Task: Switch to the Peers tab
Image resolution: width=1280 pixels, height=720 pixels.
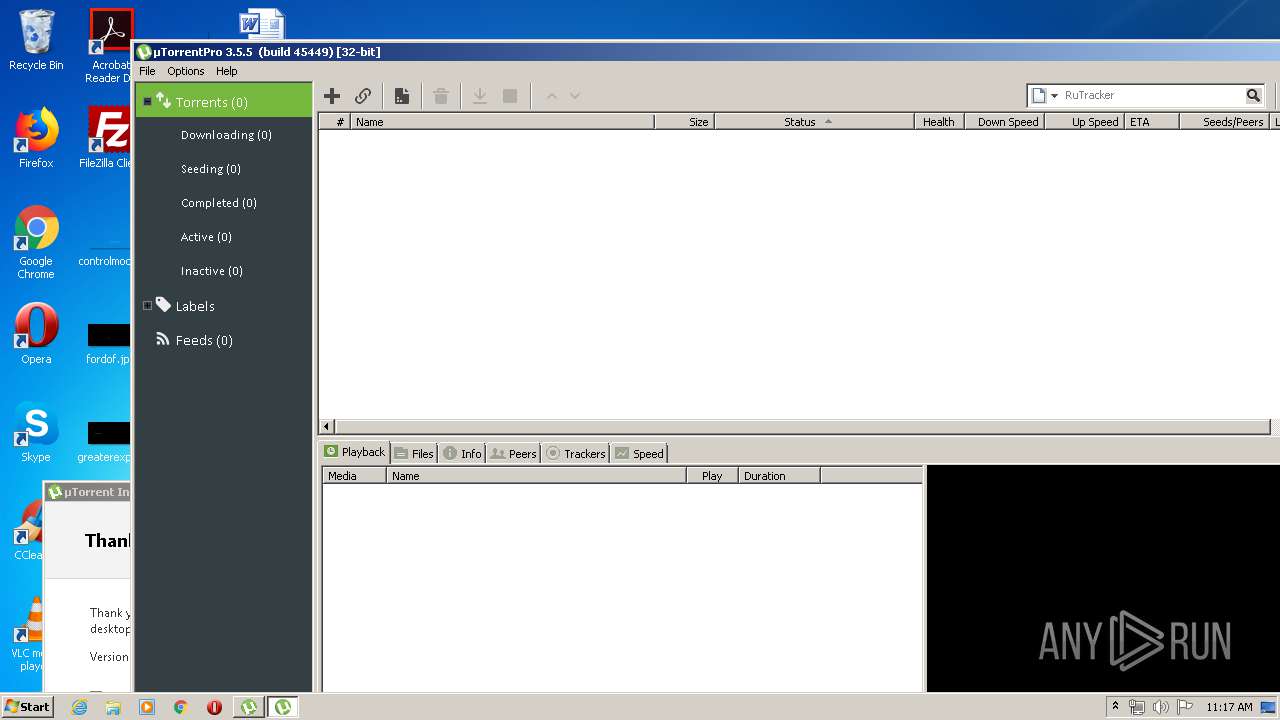Action: pos(513,454)
